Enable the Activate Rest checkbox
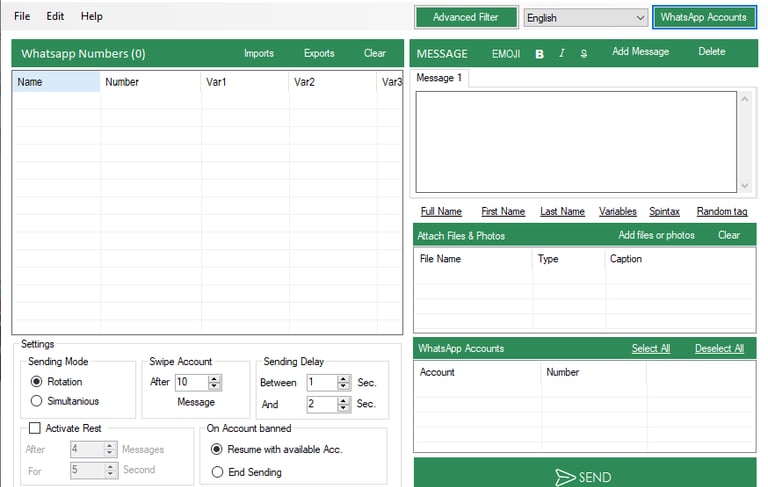Screen dimensions: 768x487 tap(35, 428)
